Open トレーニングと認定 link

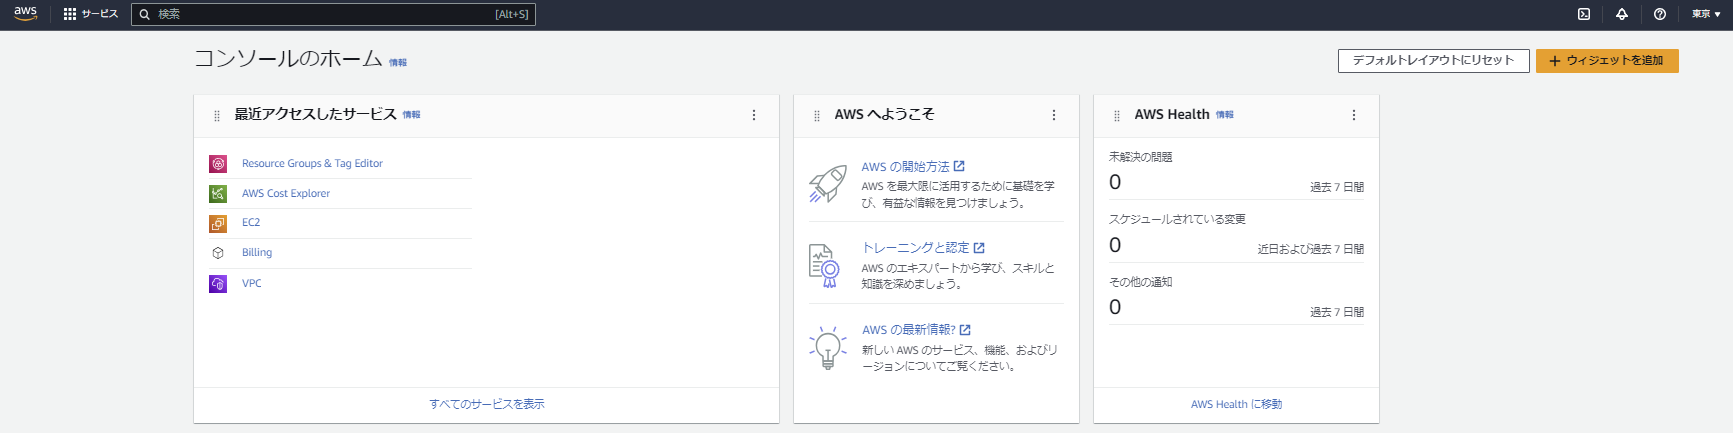point(923,248)
